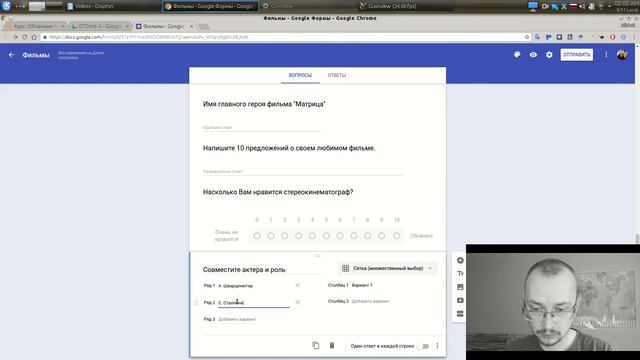
Task: Click the Chrome forward arrow
Action: (x=15, y=37)
